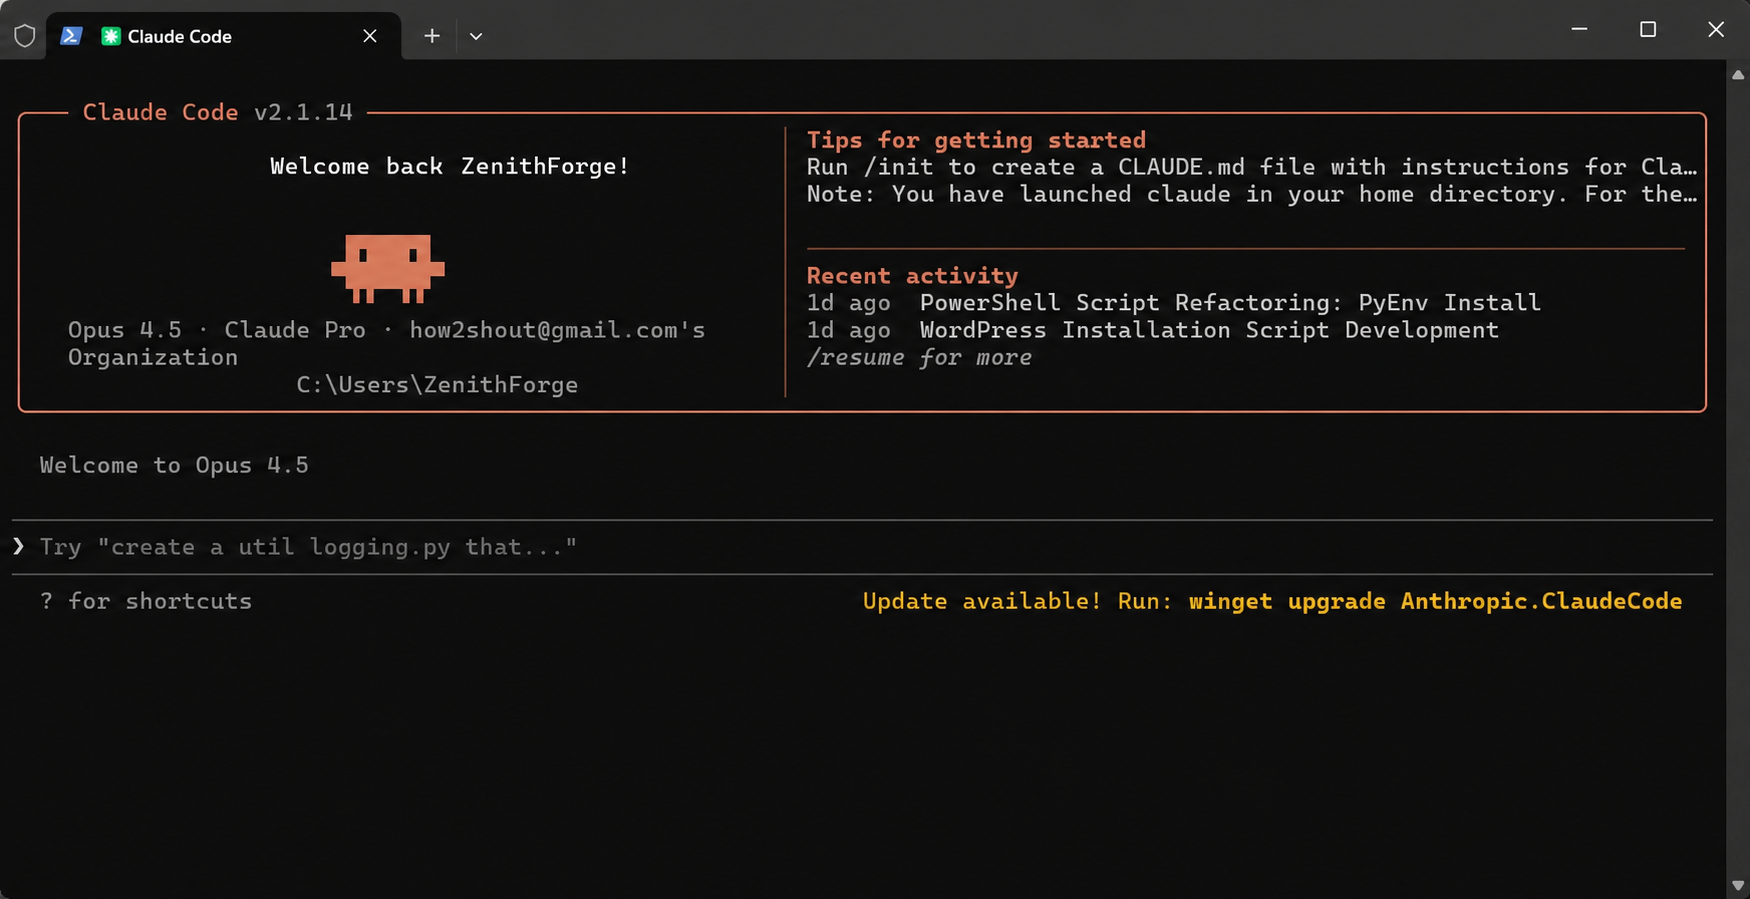Click 'Tips for getting started' heading
Screen dimensions: 1750x899
tap(976, 140)
